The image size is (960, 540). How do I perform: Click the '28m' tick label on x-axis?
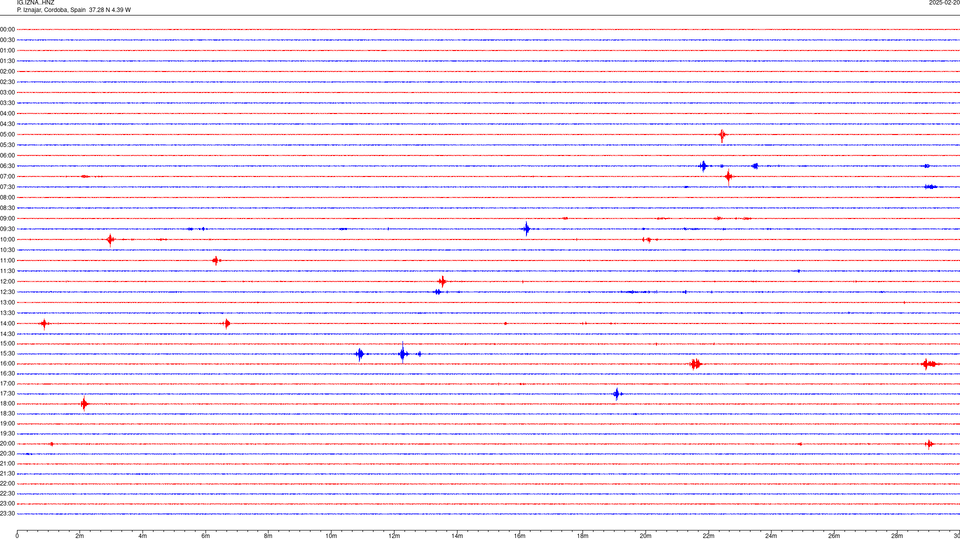[897, 536]
